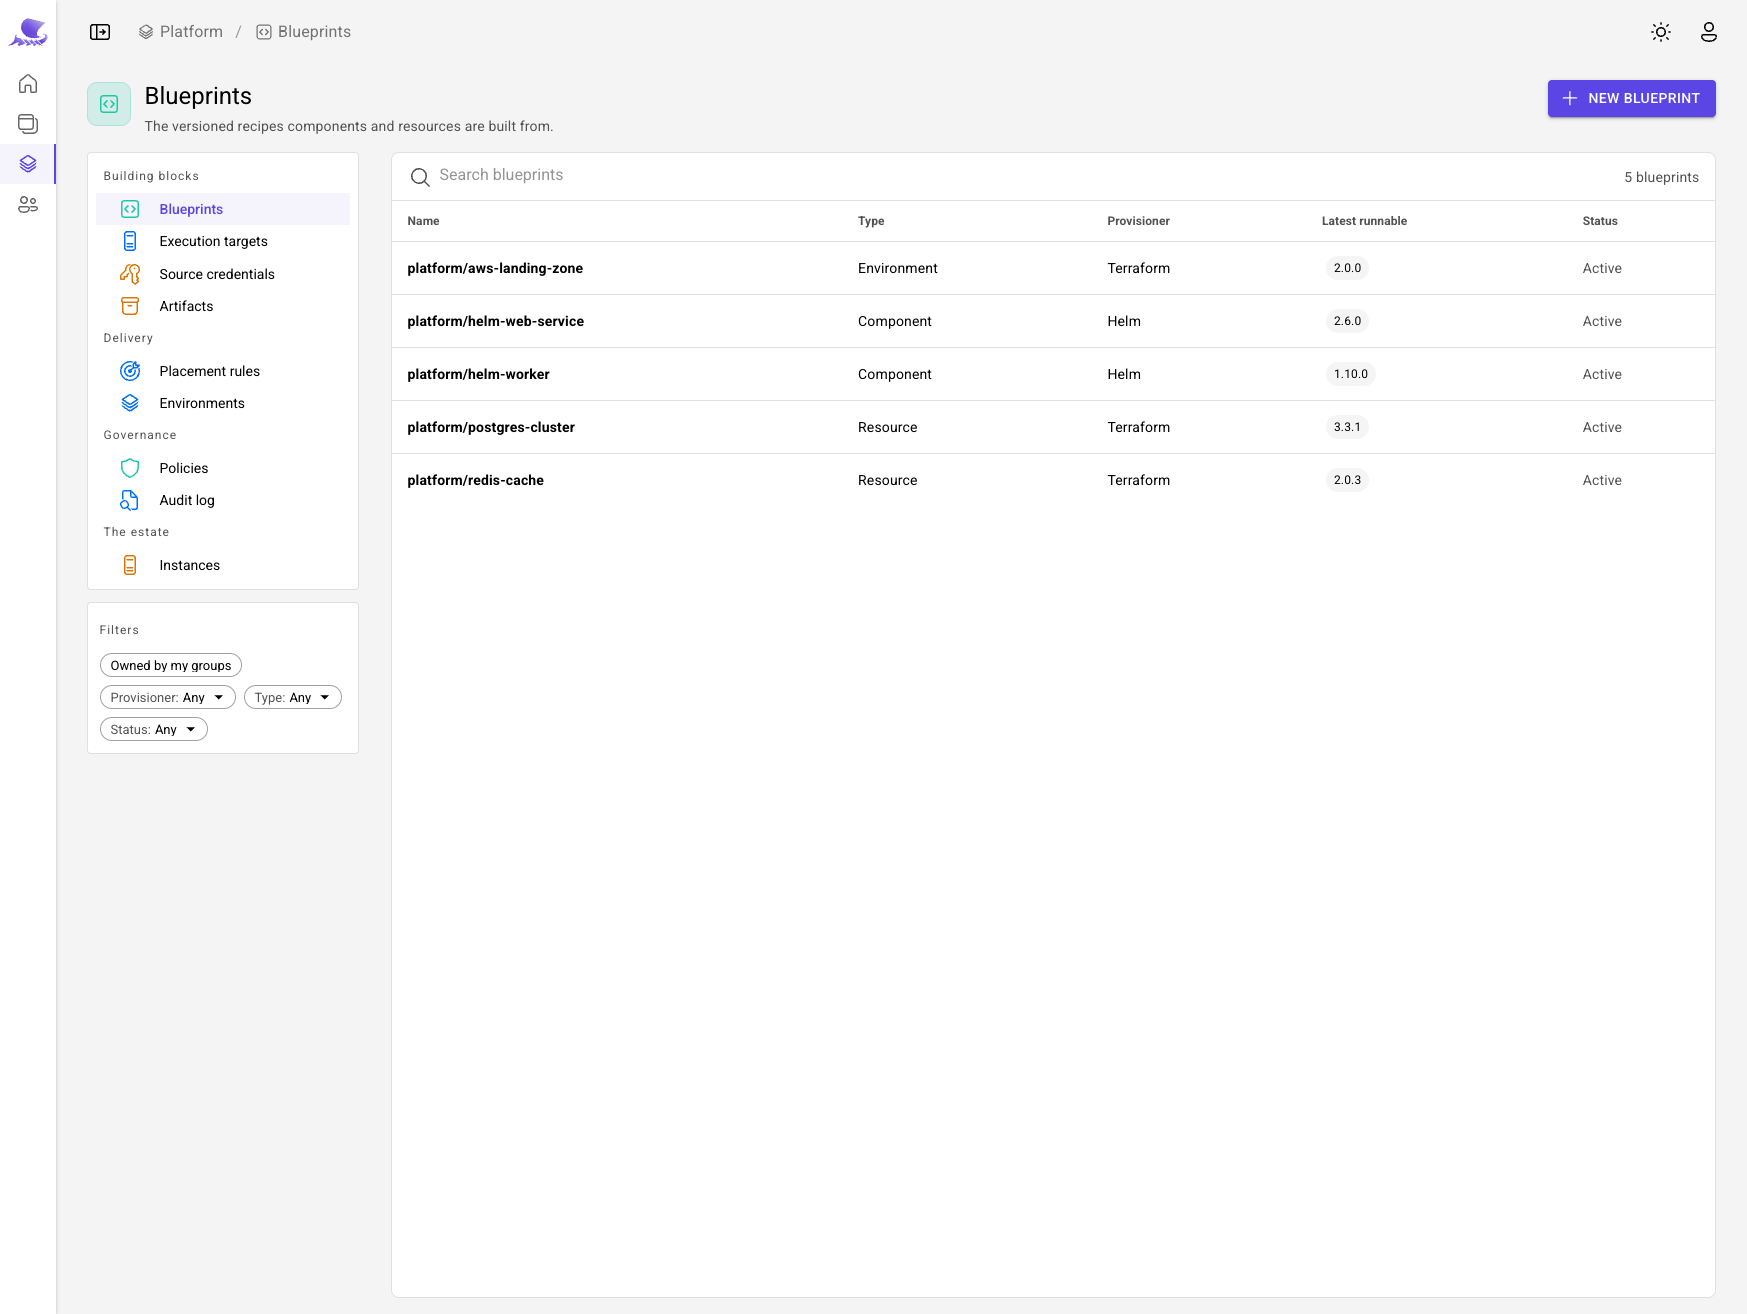
Task: Go to Source credentials
Action: (223, 274)
